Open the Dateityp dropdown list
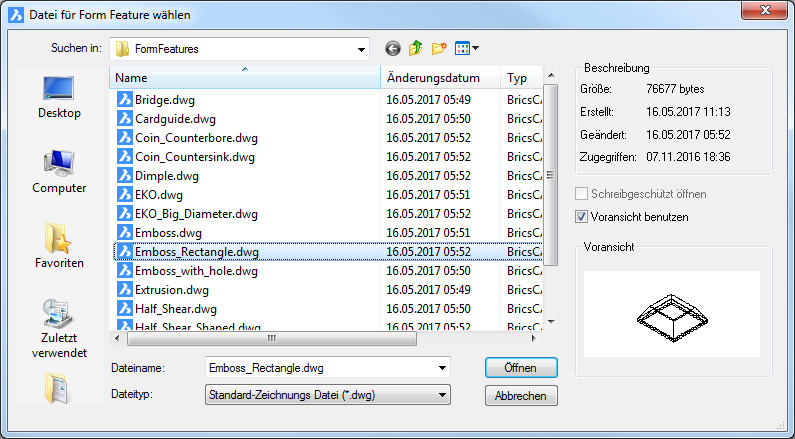Viewport: 795px width, 439px height. pos(442,396)
